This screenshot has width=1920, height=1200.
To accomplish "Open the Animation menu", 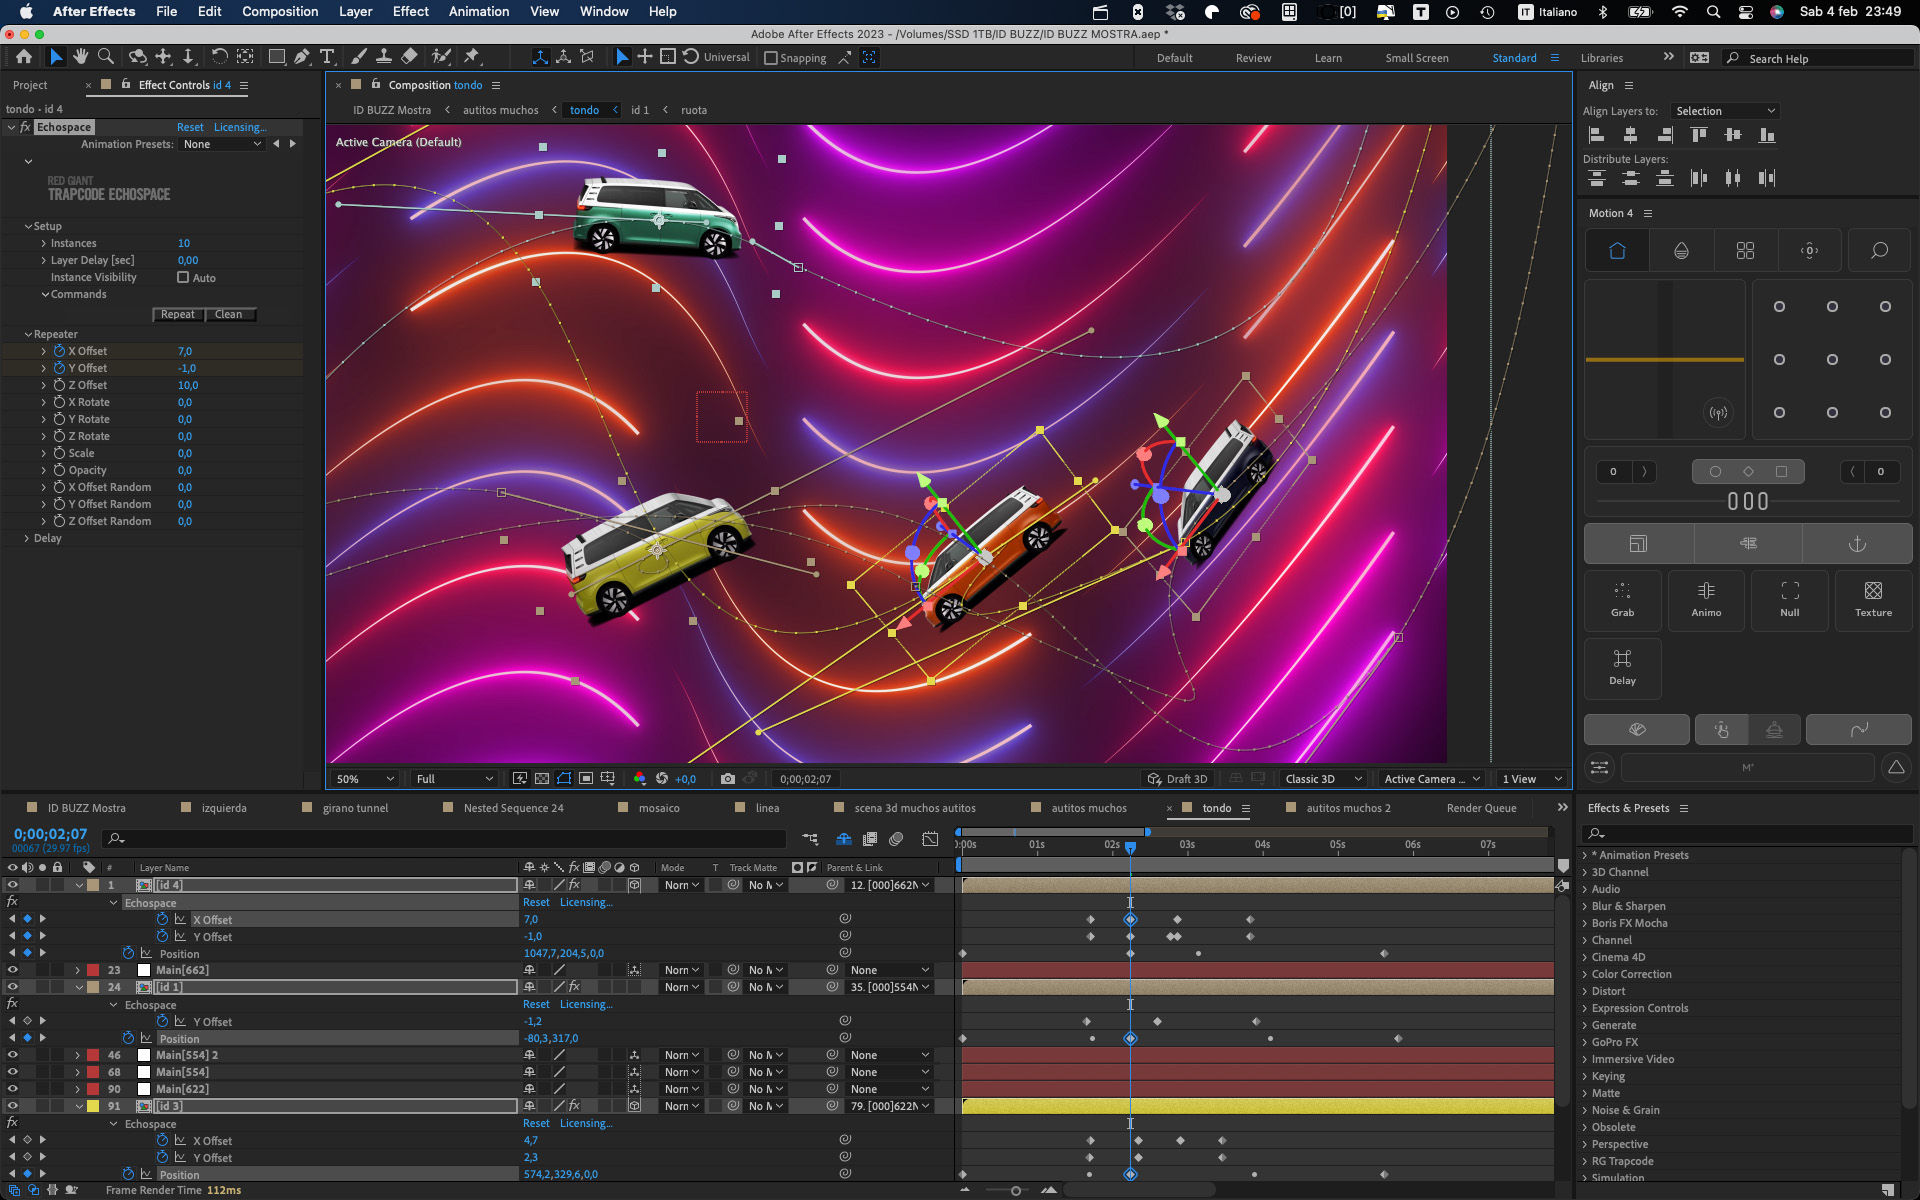I will [x=478, y=11].
